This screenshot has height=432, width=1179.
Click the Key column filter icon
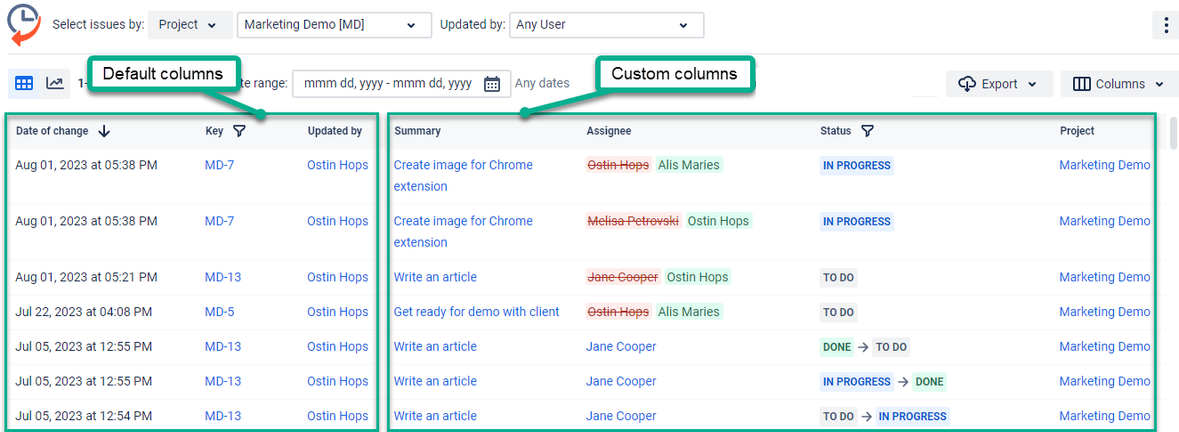point(239,131)
